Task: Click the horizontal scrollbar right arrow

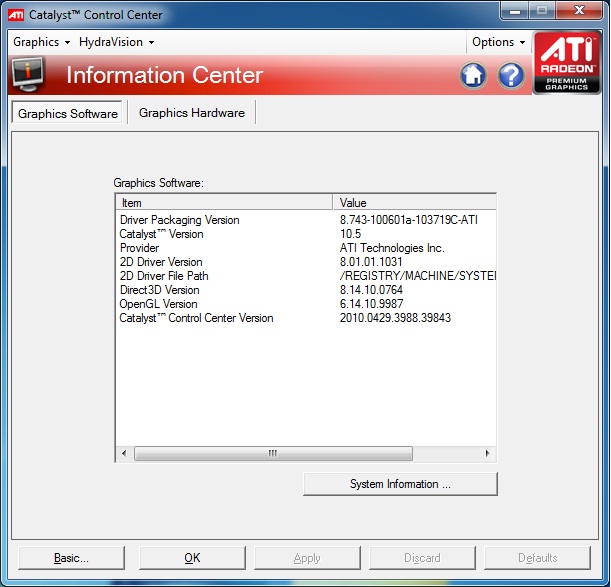Action: 487,453
